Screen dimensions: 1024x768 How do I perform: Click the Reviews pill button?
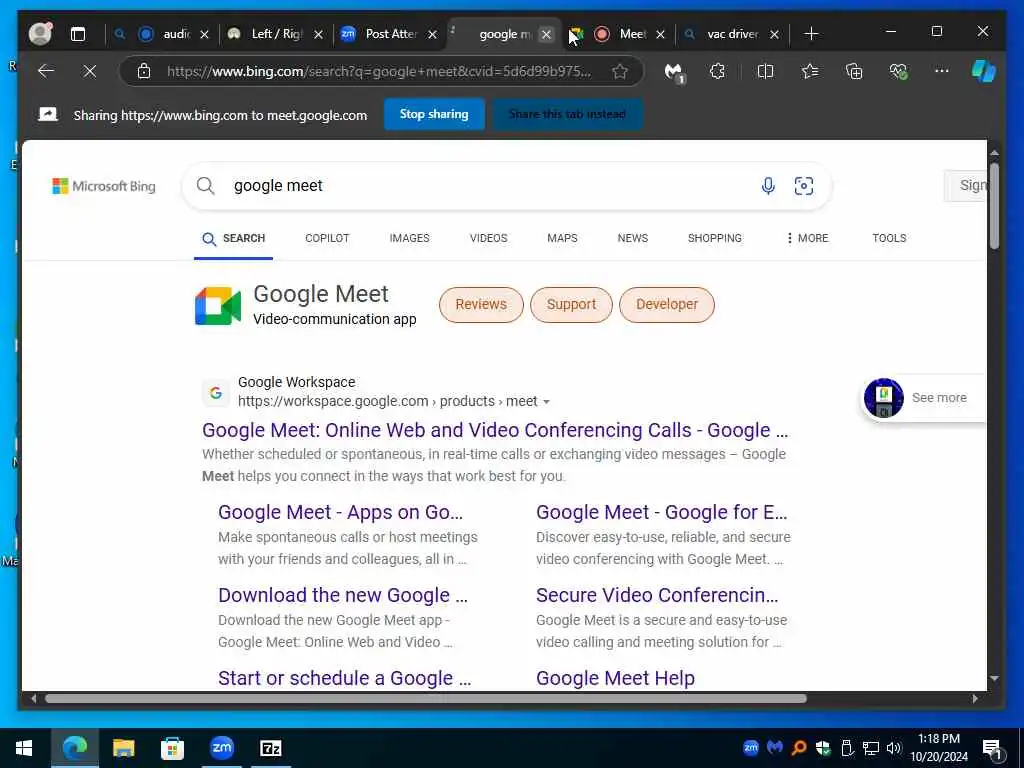tap(481, 304)
